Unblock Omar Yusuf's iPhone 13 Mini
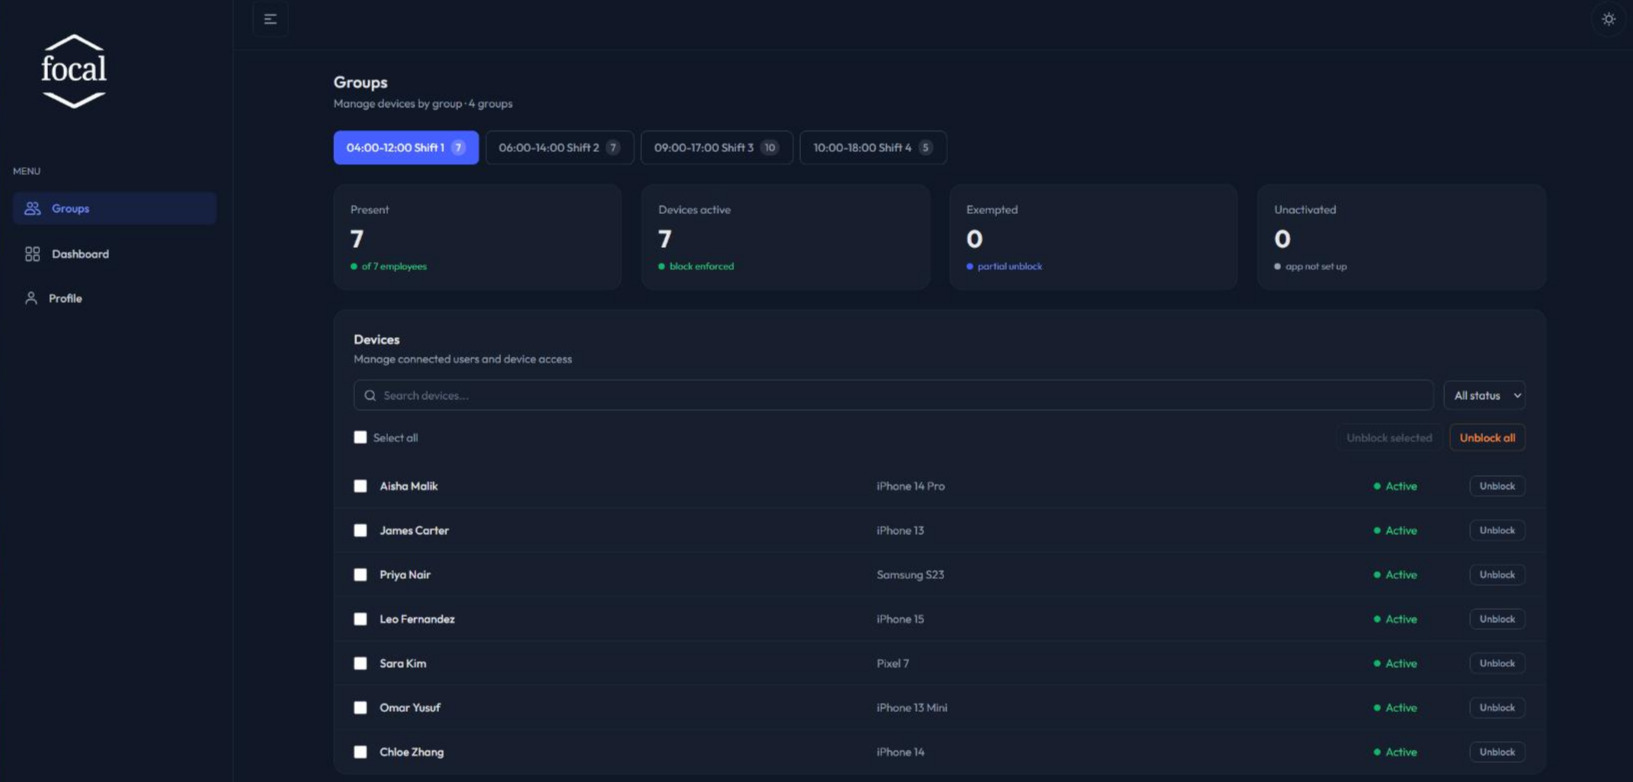1633x782 pixels. (1497, 707)
